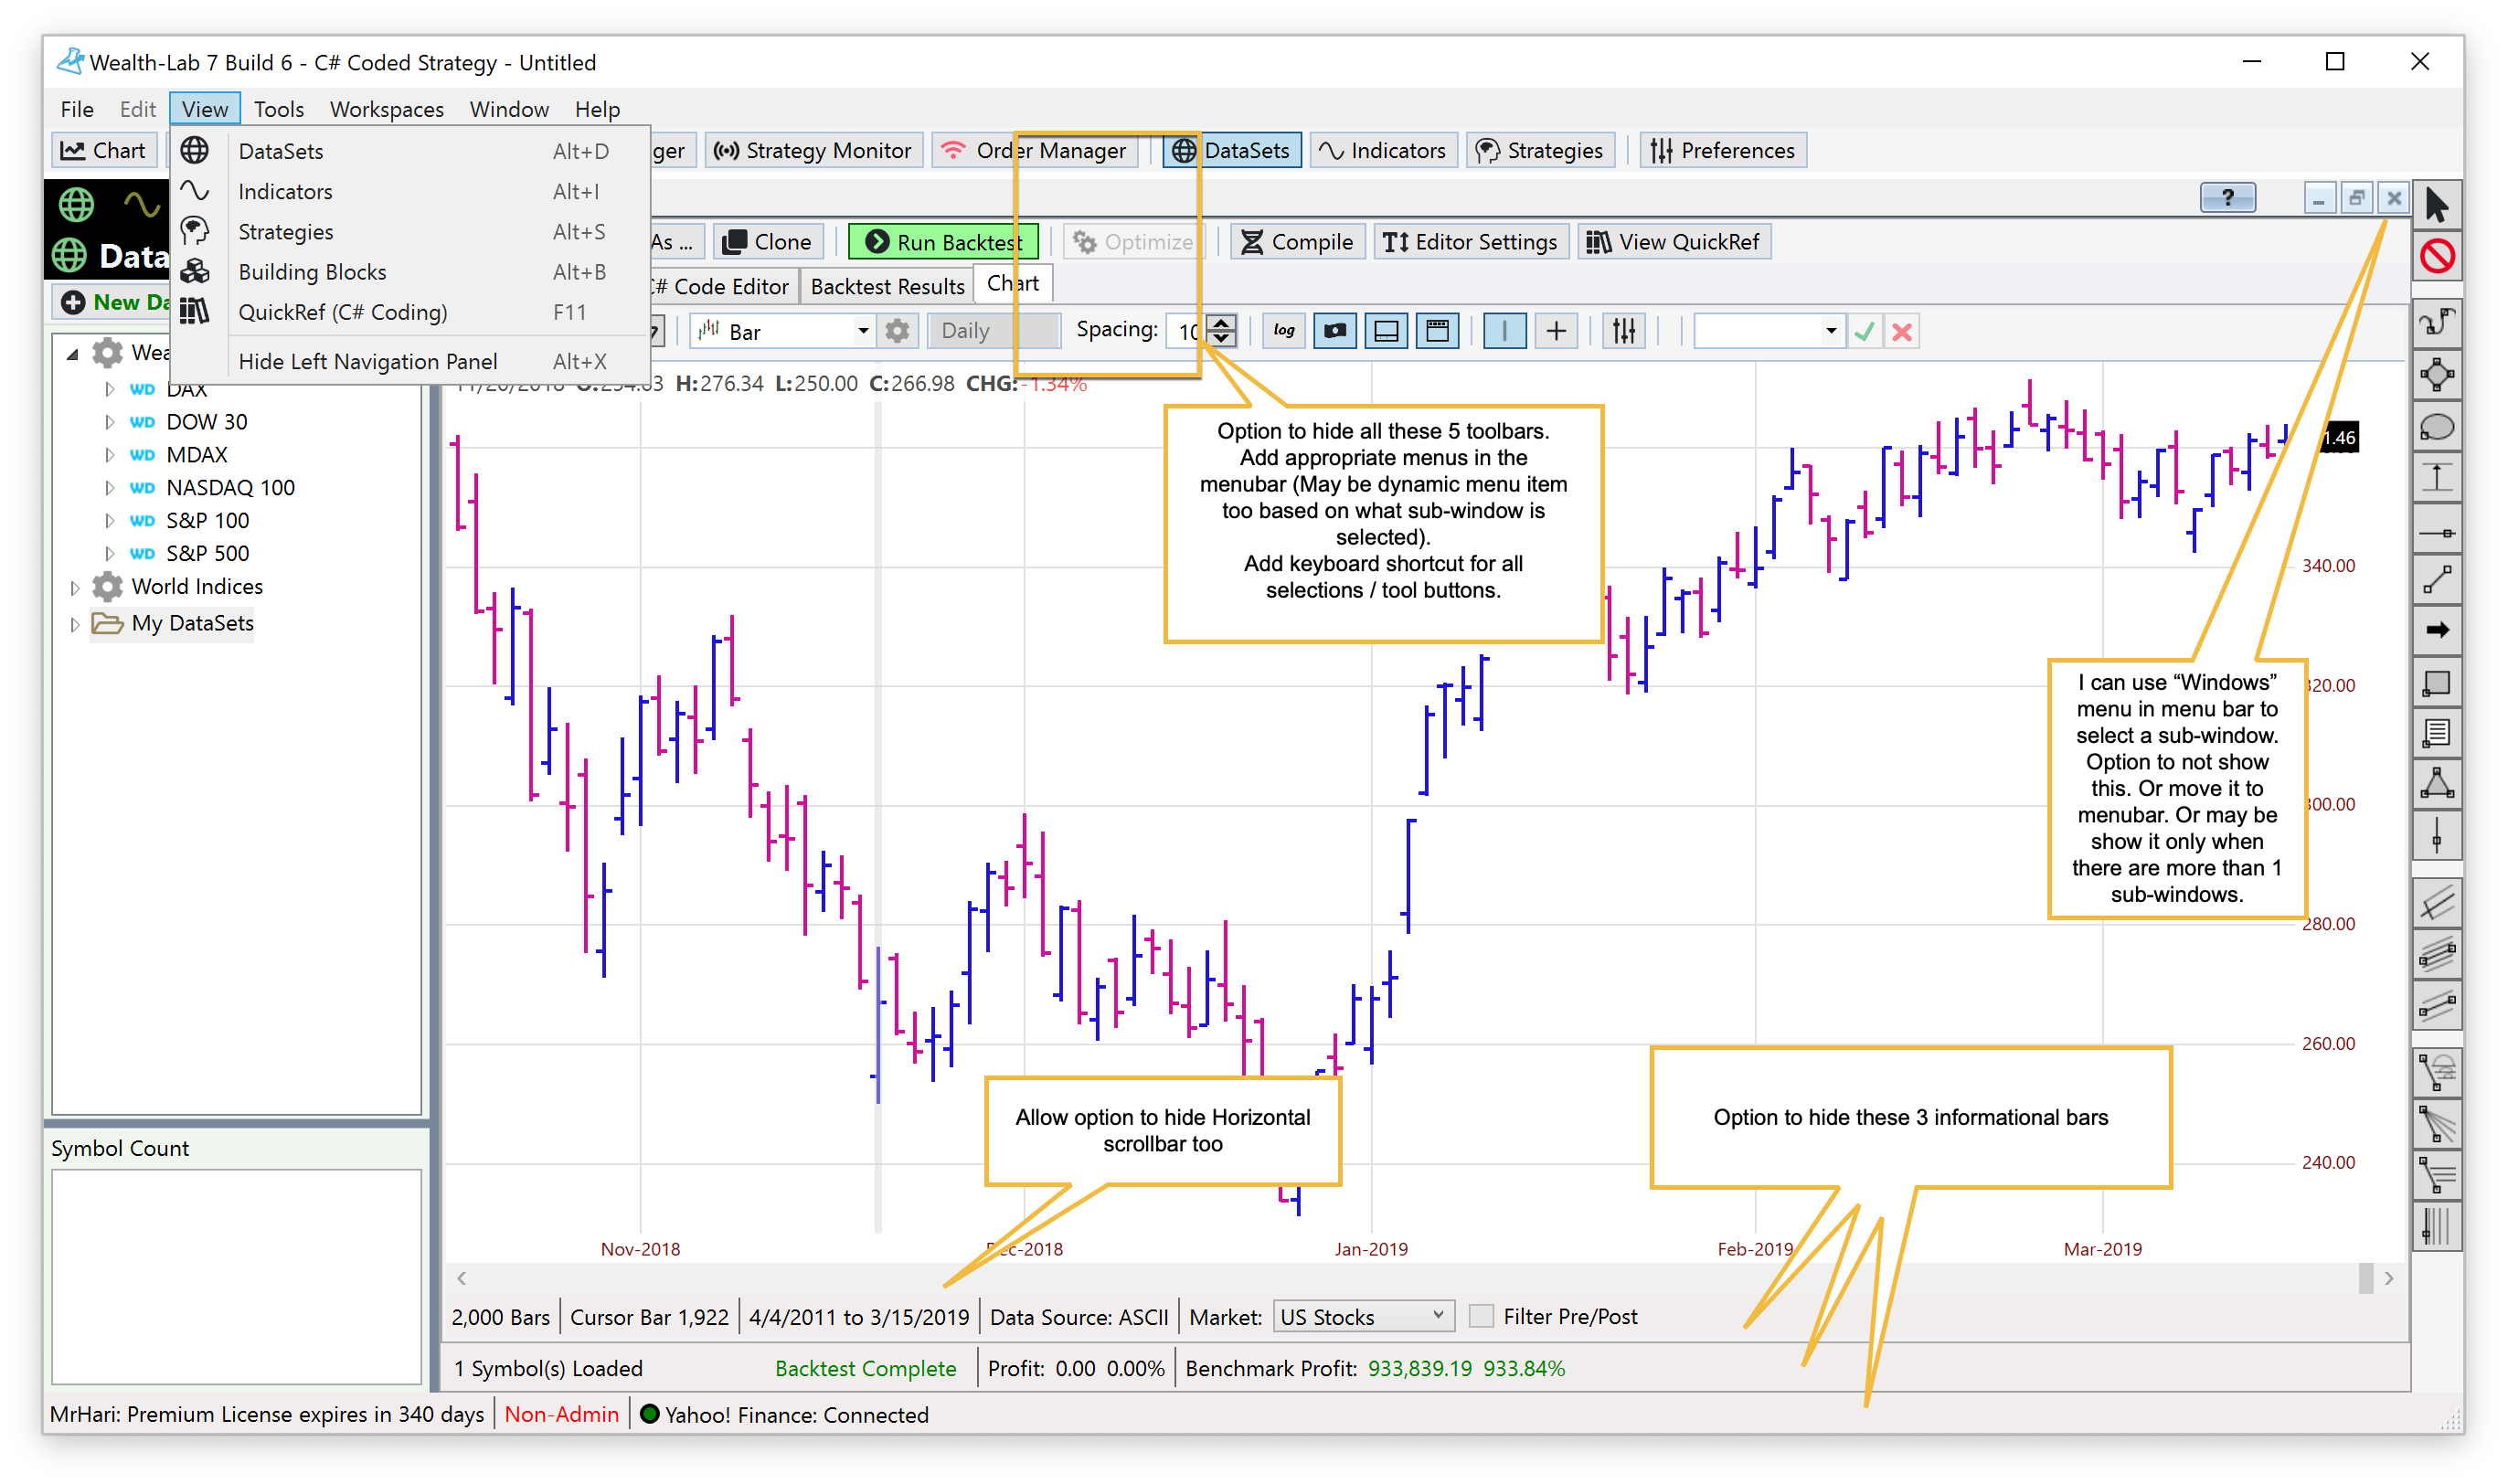Toggle the vertical cursor line

[1504, 331]
